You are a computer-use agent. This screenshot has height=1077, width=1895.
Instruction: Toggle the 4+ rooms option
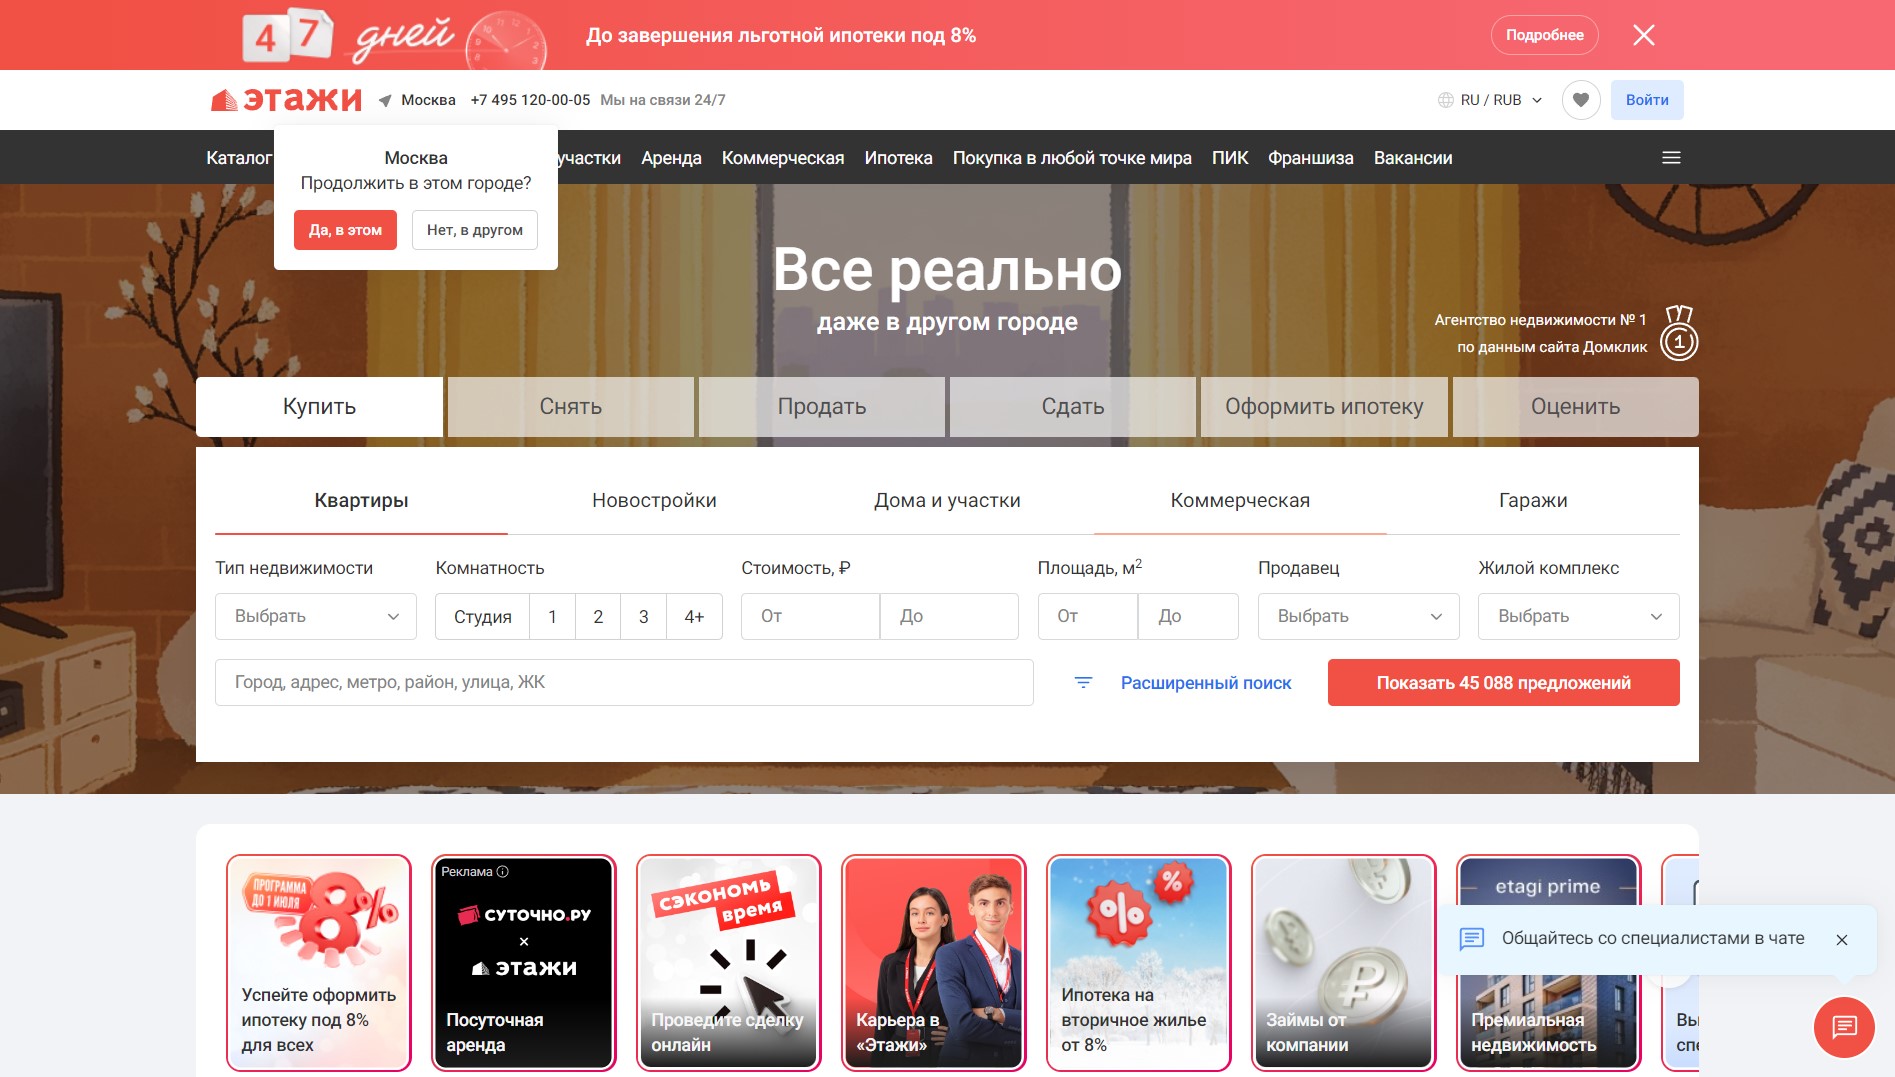[x=694, y=617]
